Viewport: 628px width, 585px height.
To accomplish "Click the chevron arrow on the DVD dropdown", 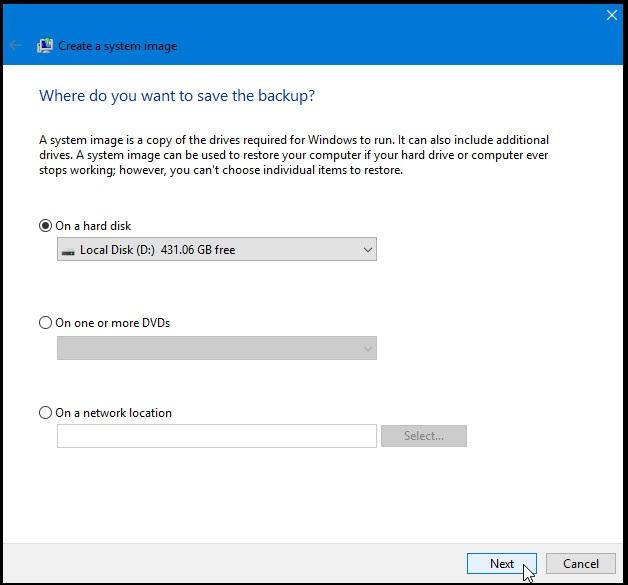I will (x=367, y=348).
